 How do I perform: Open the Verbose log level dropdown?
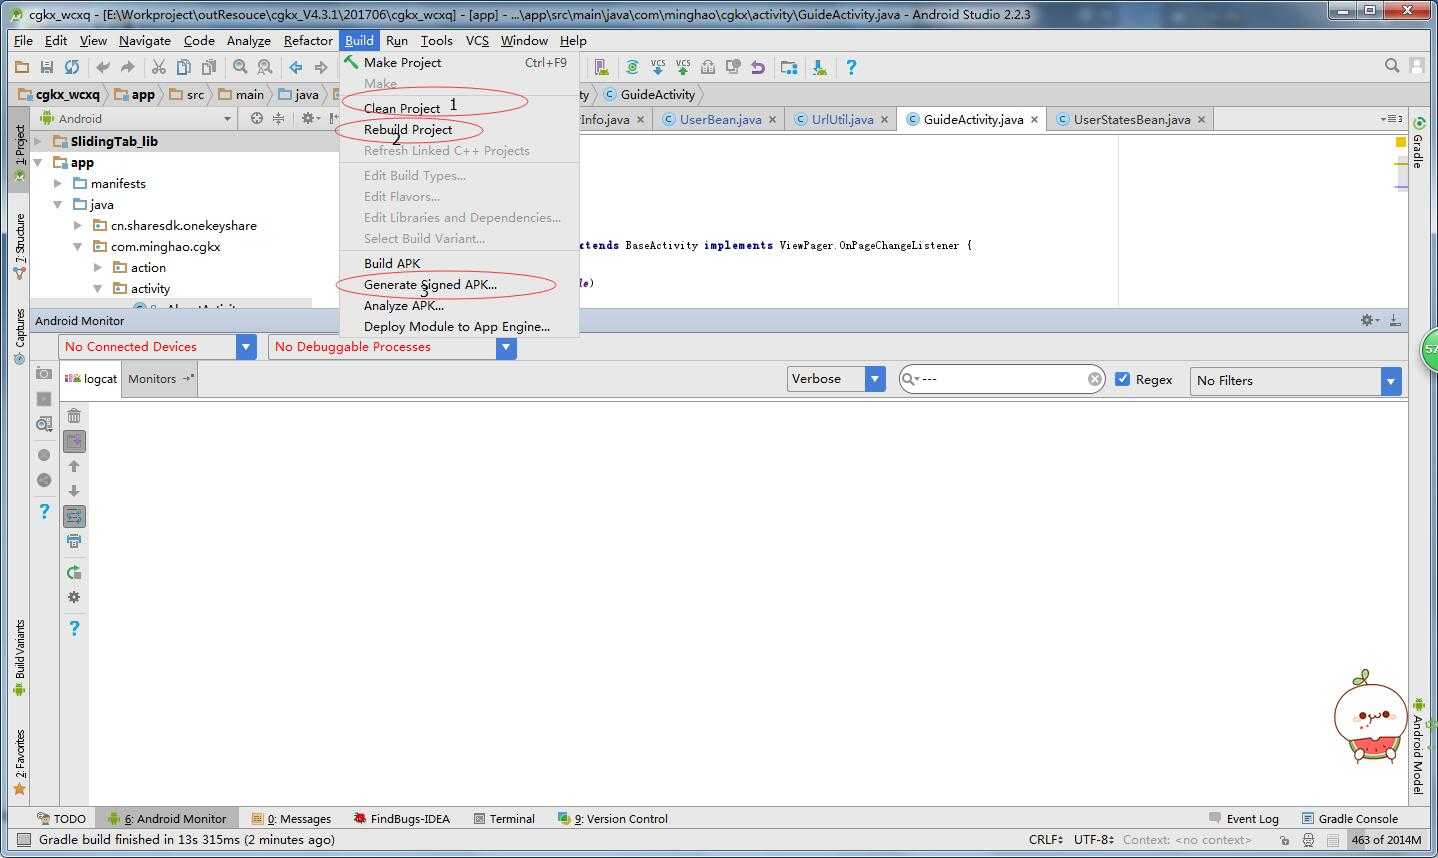[836, 379]
